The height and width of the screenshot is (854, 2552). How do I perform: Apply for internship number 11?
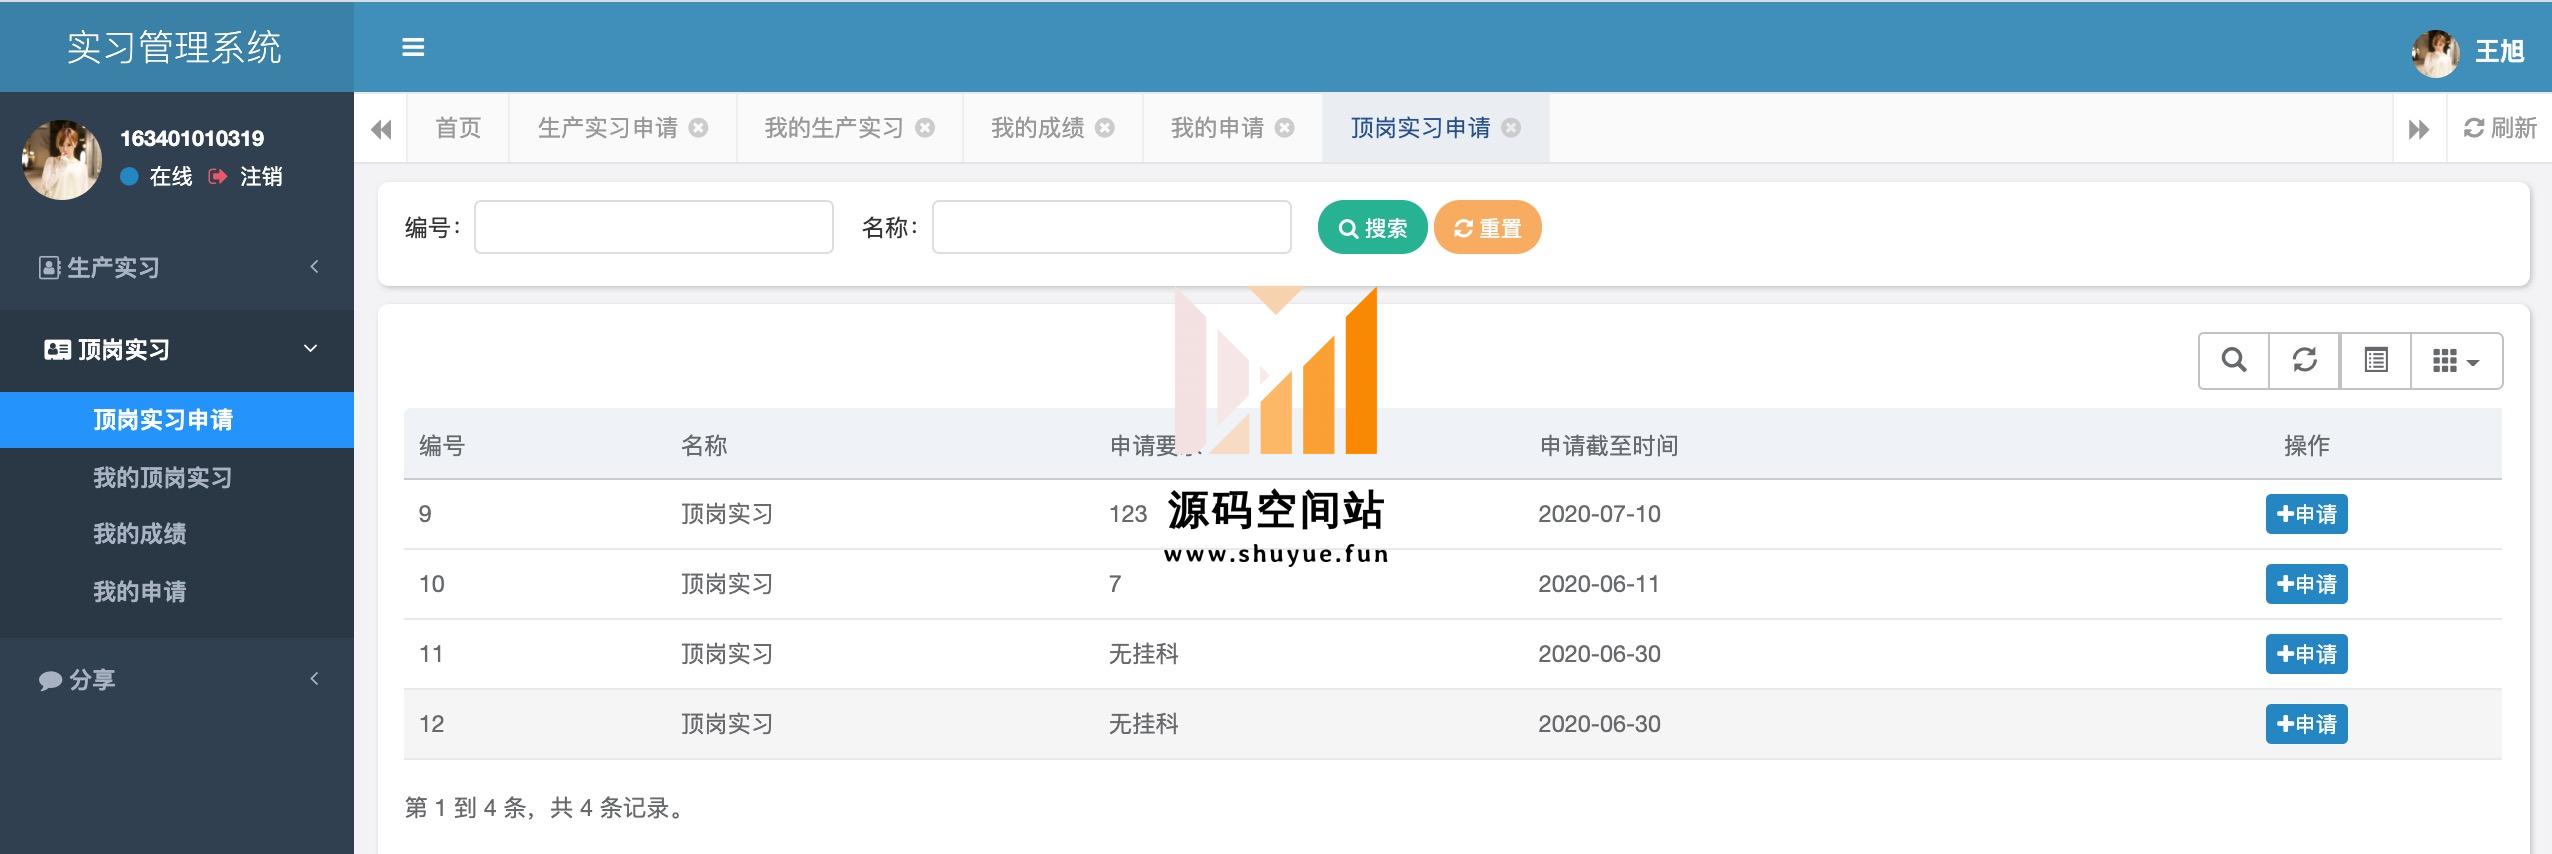(2306, 654)
